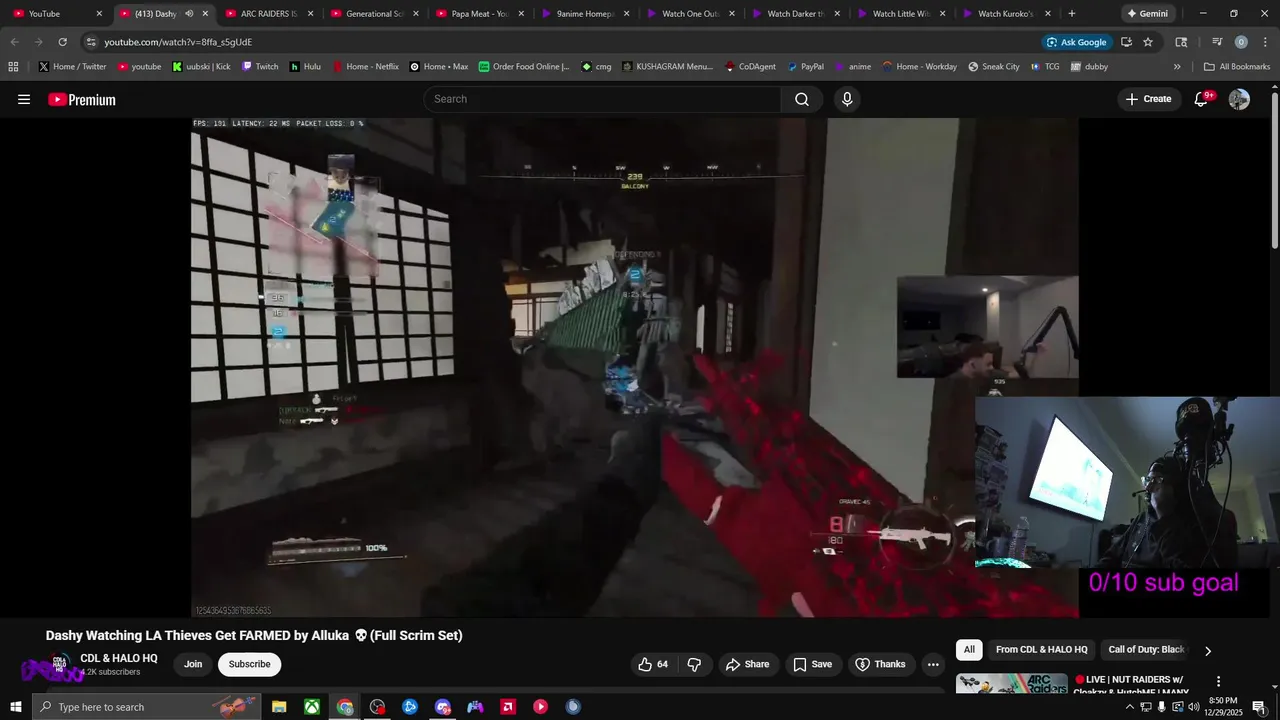Click the page vertical scrollbar
The image size is (1280, 720).
(1275, 170)
